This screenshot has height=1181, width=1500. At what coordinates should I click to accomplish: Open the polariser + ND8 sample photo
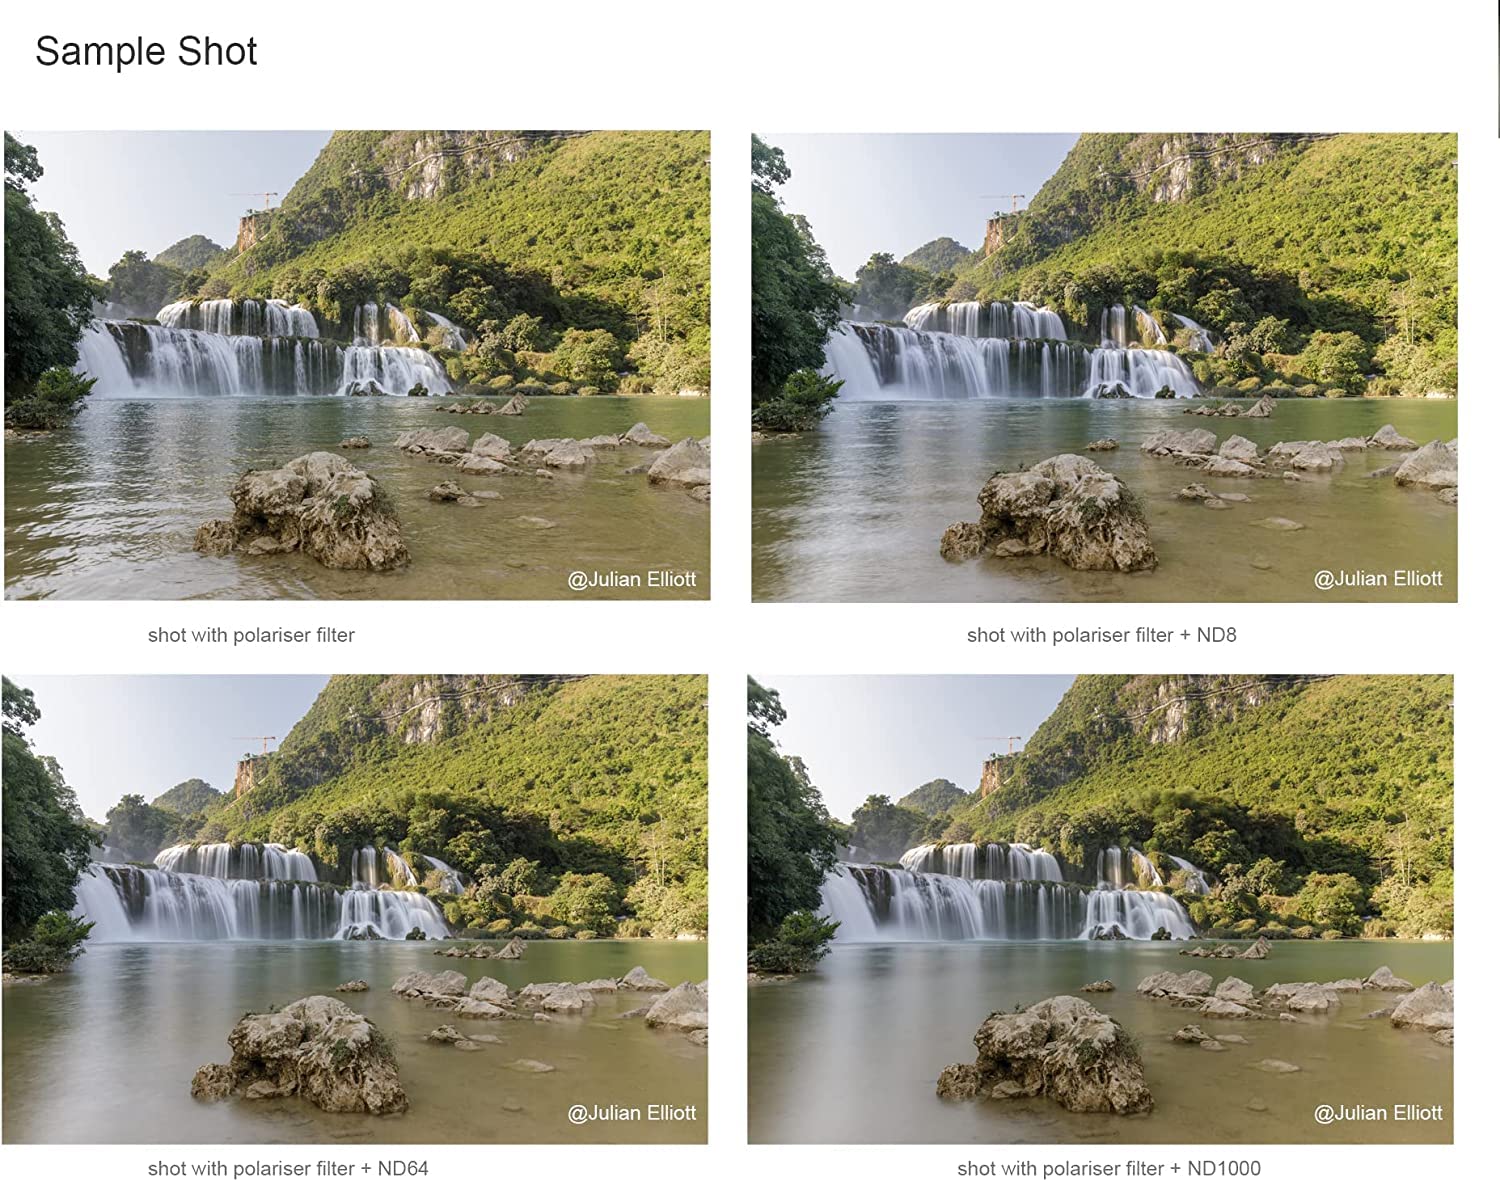[x=1104, y=367]
